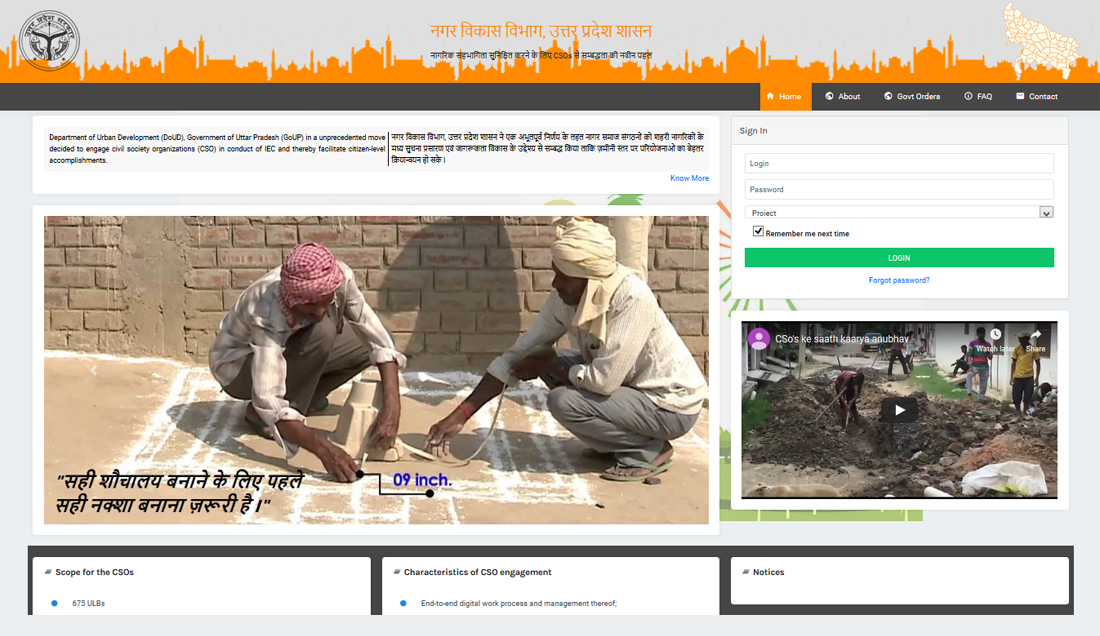Click the icon beside Notices heading
The height and width of the screenshot is (636, 1100).
(x=745, y=572)
